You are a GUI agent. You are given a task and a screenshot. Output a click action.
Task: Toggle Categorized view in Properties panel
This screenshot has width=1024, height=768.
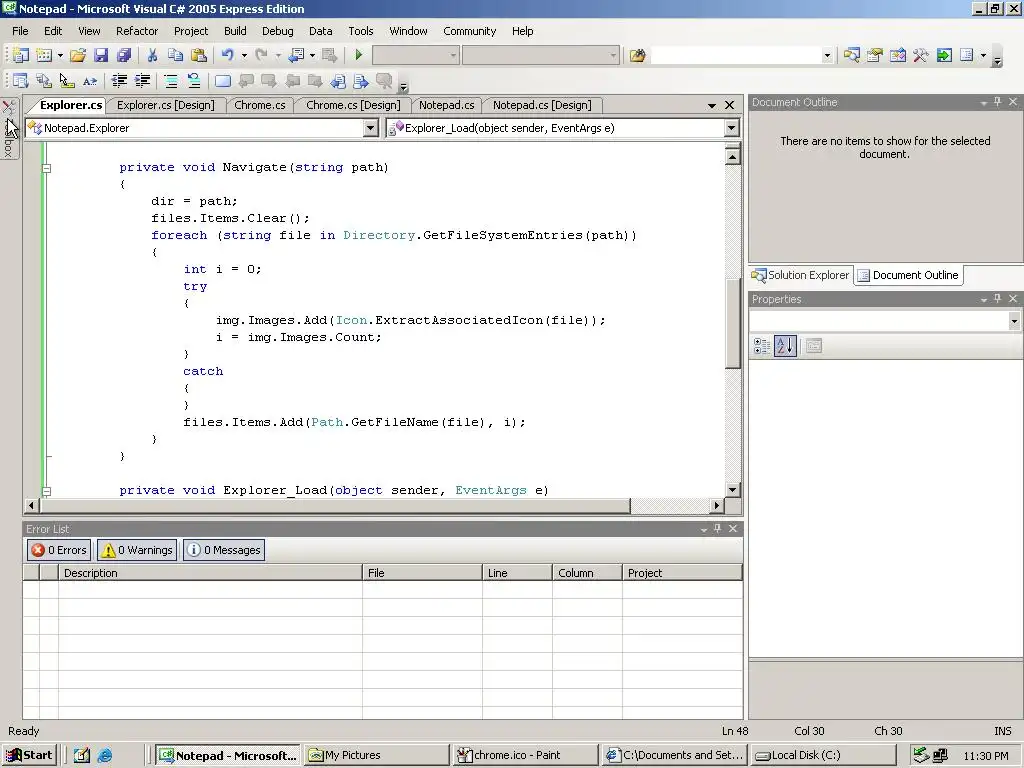761,346
